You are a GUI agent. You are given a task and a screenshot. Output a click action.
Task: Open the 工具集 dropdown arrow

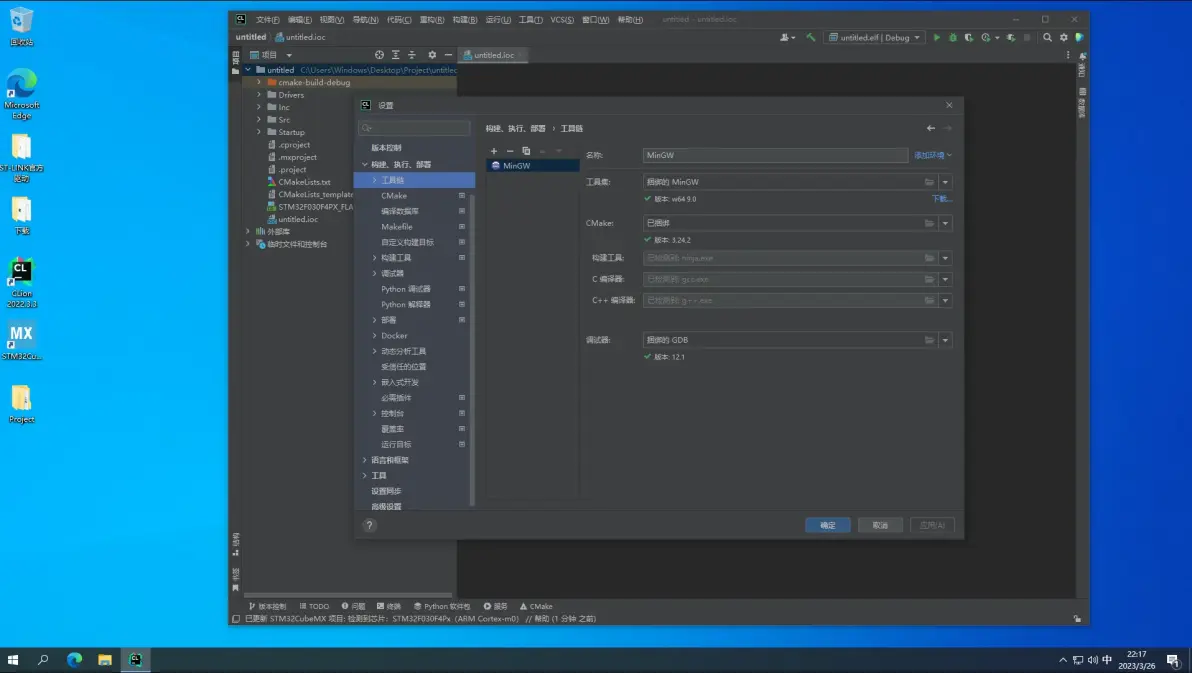point(945,182)
